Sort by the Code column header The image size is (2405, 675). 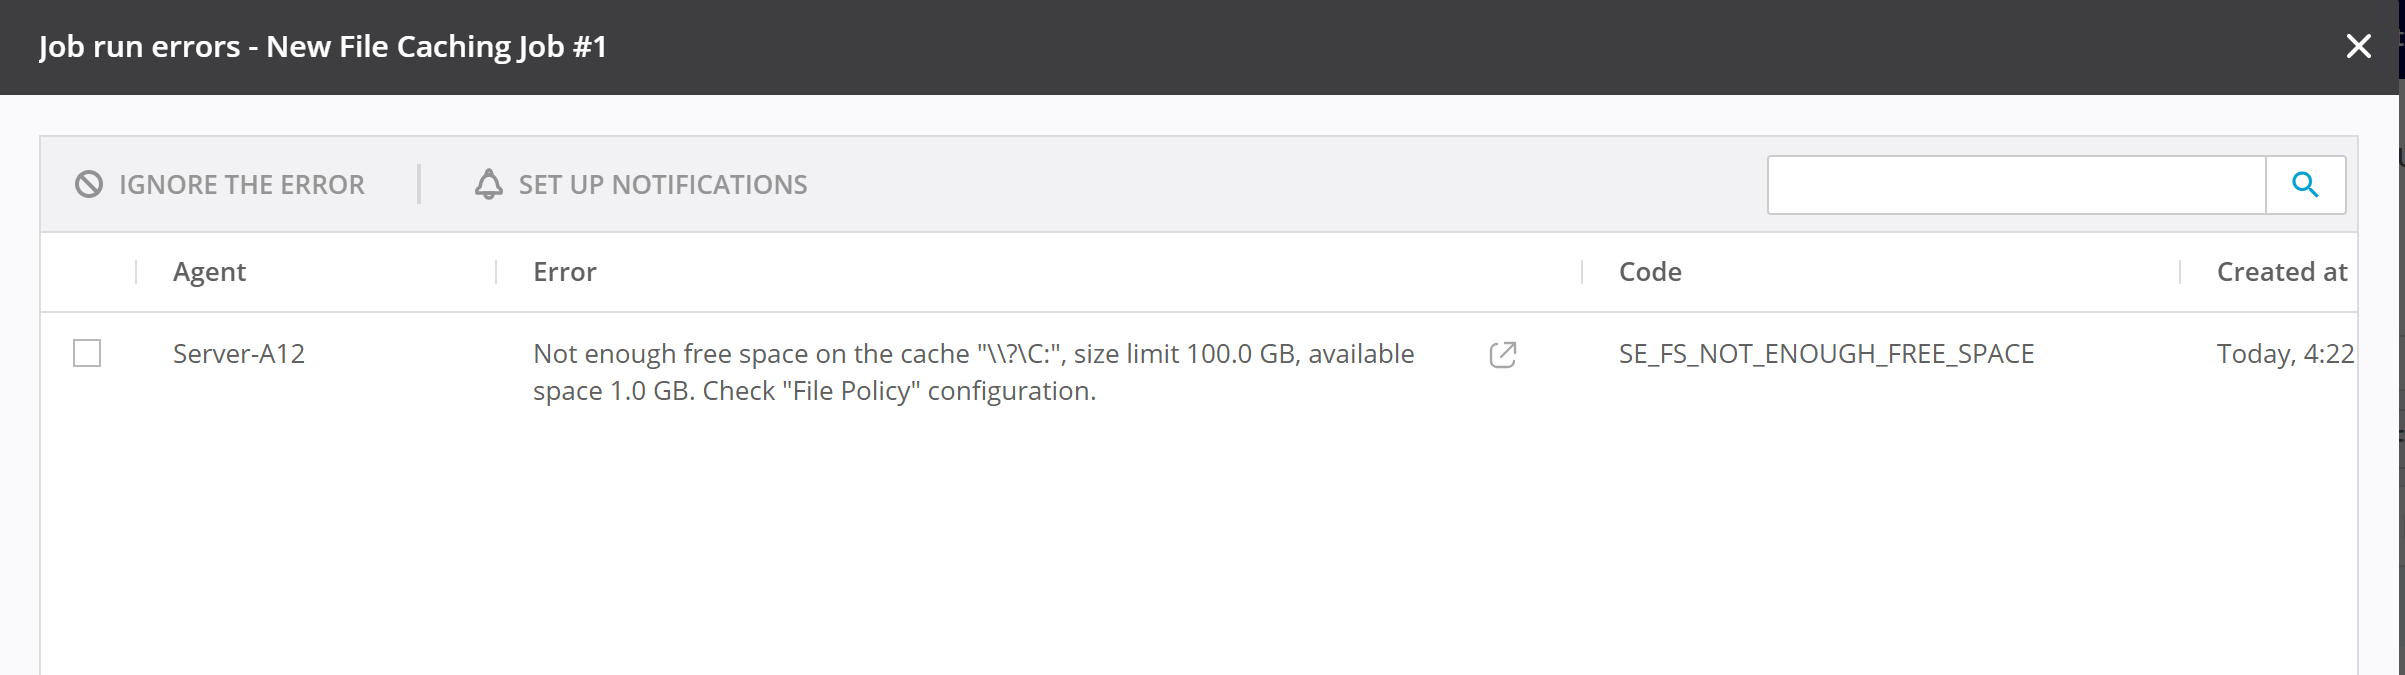tap(1650, 272)
